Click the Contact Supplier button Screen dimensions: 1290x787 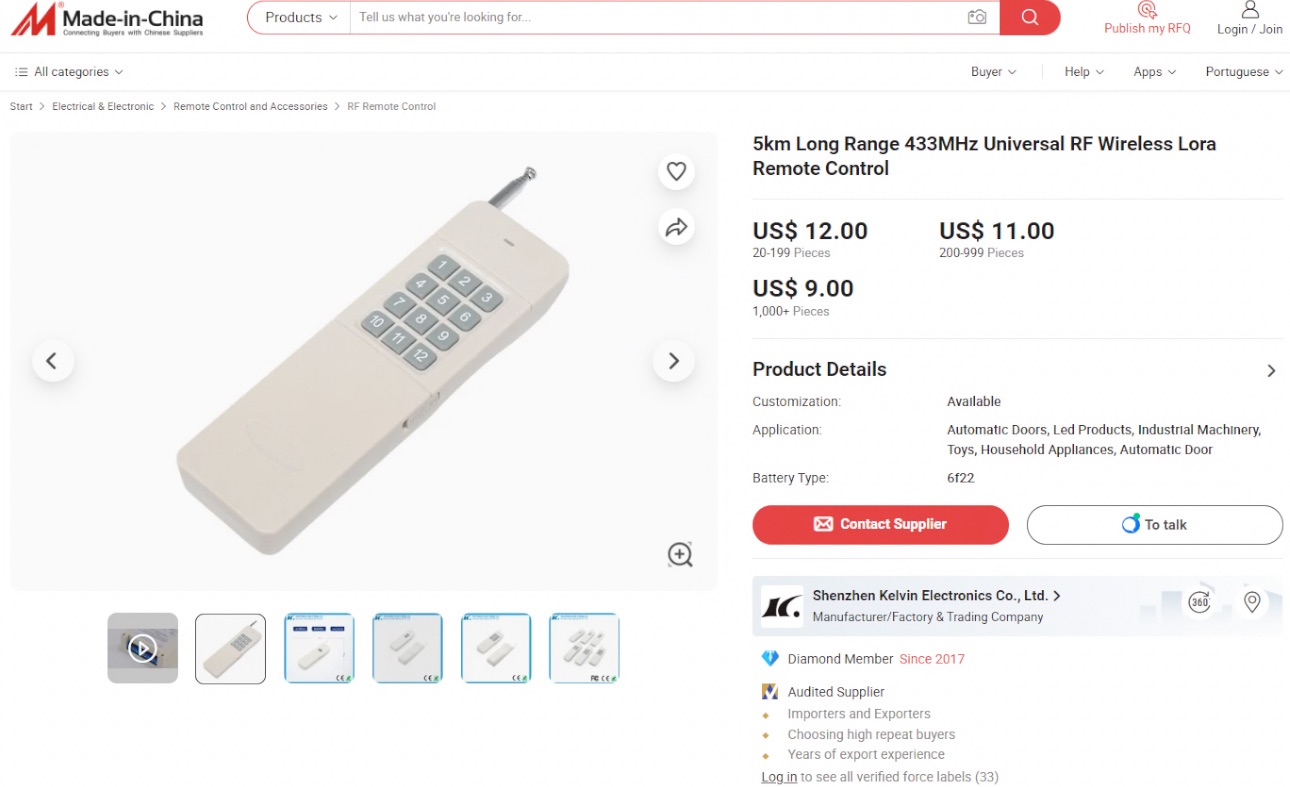880,524
